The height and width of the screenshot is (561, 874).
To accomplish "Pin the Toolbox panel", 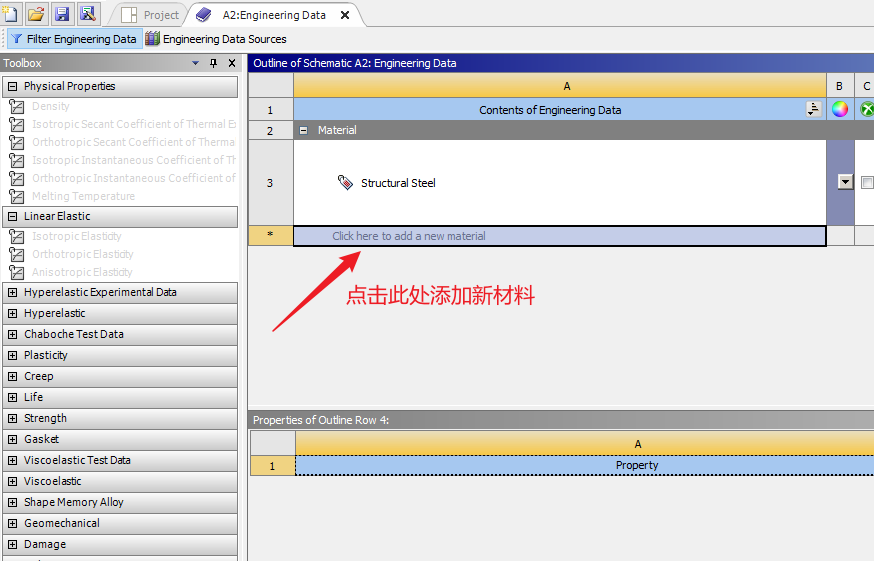I will pyautogui.click(x=213, y=63).
